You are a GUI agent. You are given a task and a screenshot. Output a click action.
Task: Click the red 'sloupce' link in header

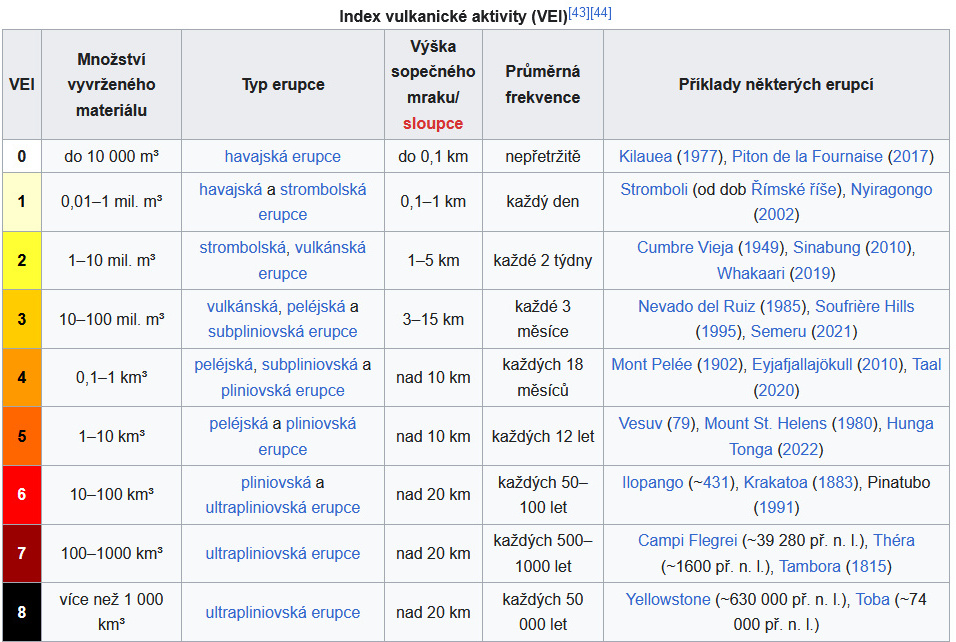click(433, 124)
